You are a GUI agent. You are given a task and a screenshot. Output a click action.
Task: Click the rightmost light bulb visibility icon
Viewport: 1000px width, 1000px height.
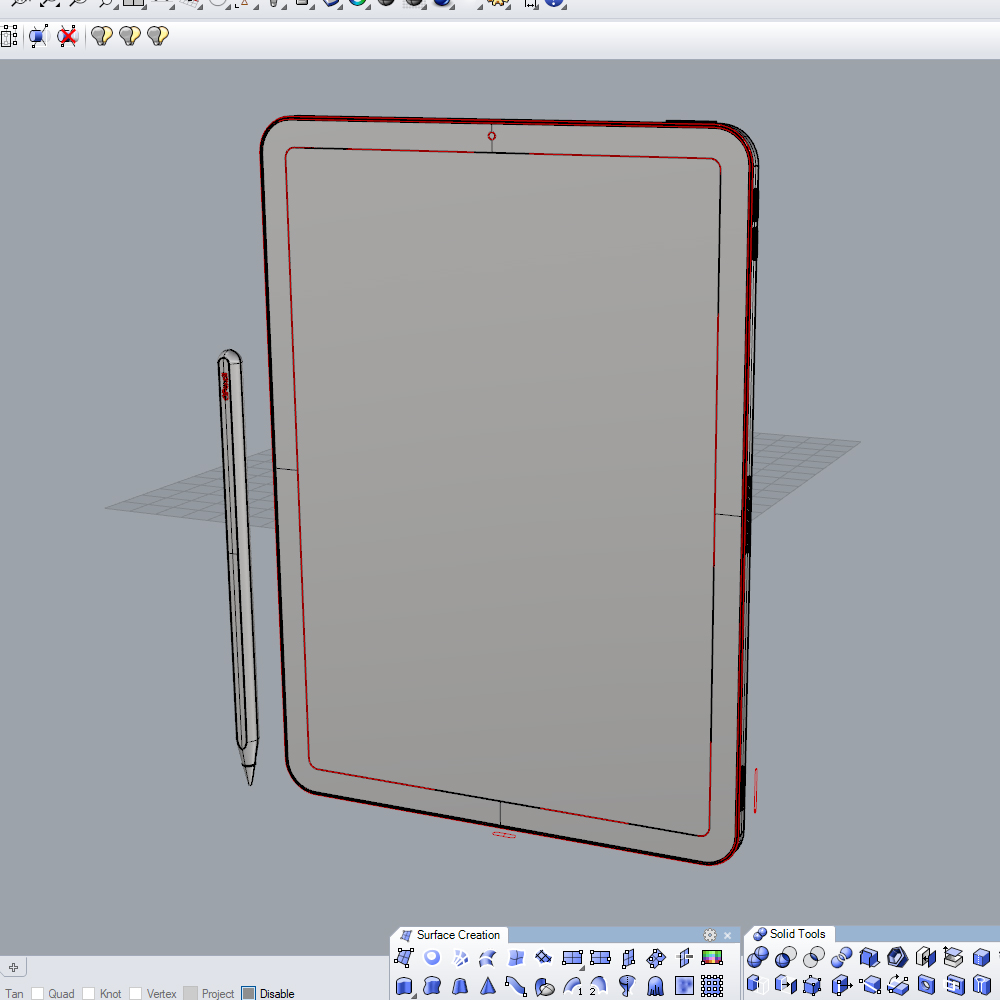click(158, 36)
